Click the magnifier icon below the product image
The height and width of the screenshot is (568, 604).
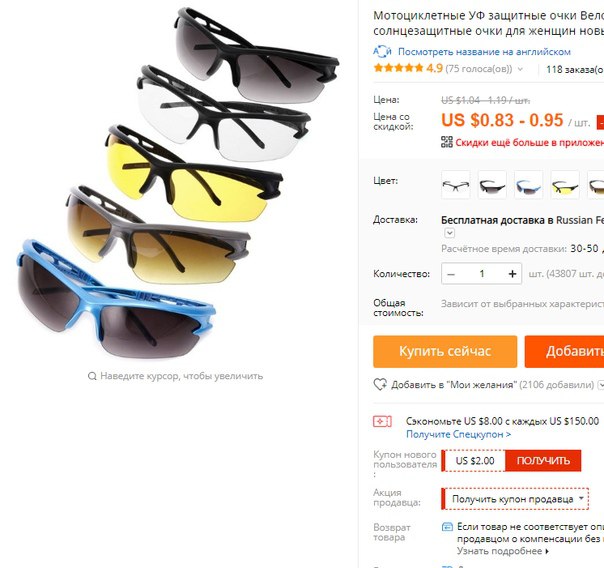92,376
